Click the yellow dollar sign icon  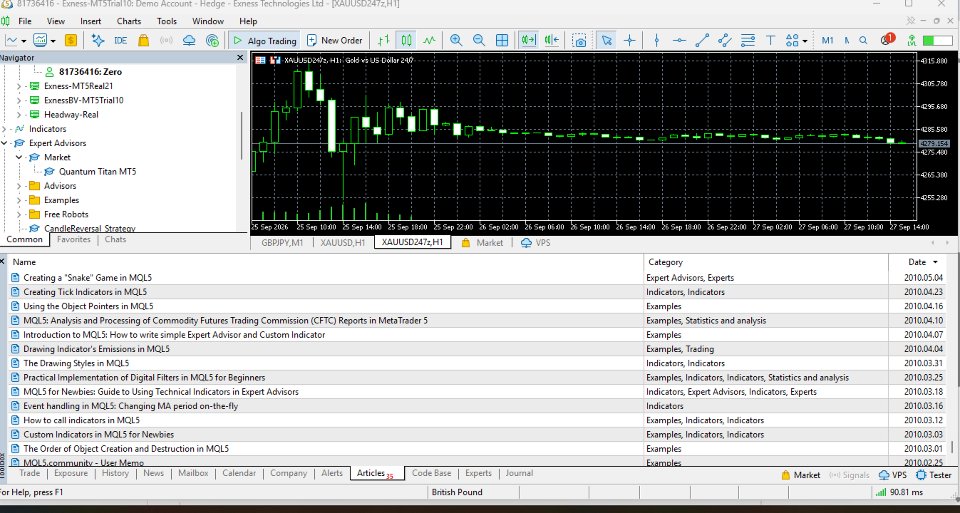[71, 40]
